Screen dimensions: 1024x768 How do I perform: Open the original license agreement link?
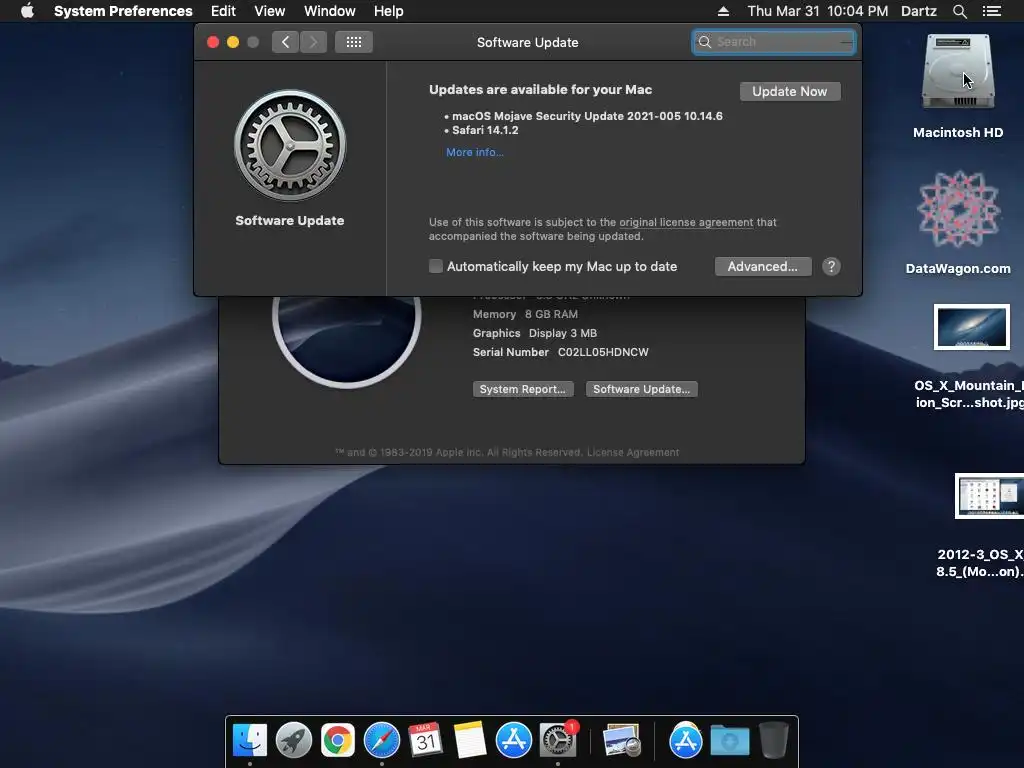click(x=686, y=222)
